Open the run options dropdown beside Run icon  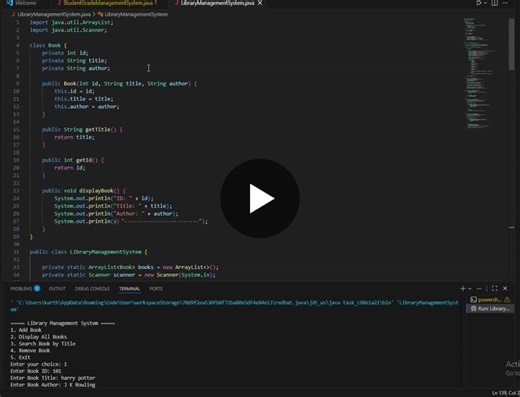[x=485, y=3]
